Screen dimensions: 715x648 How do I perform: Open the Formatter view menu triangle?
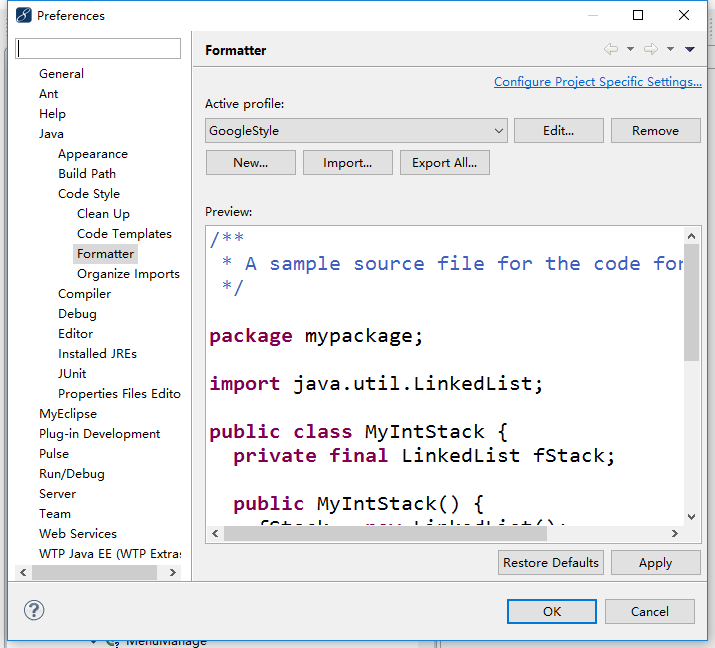point(689,49)
